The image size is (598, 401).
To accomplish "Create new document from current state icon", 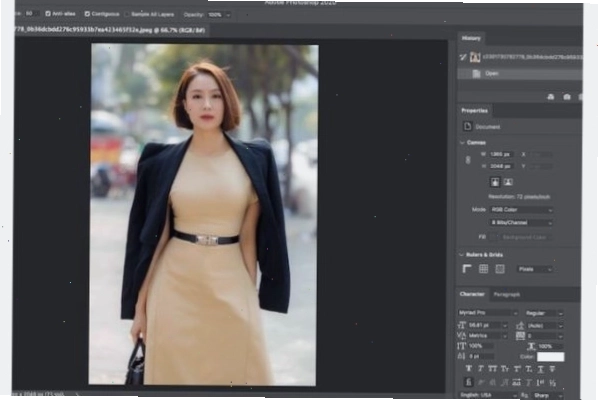I will (550, 97).
